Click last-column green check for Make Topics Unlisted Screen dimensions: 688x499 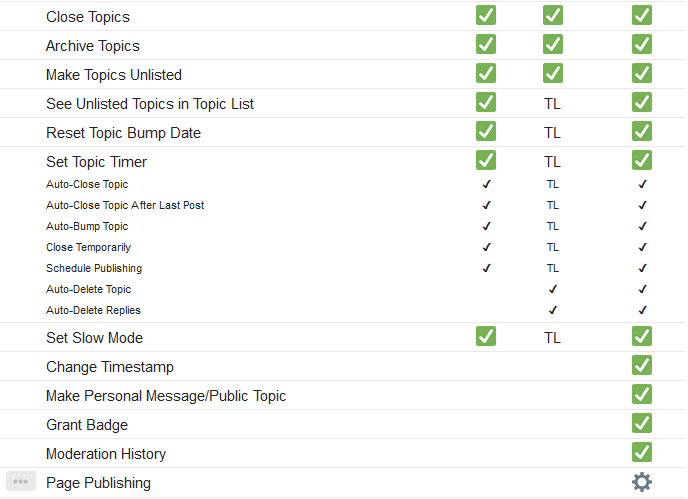(641, 74)
